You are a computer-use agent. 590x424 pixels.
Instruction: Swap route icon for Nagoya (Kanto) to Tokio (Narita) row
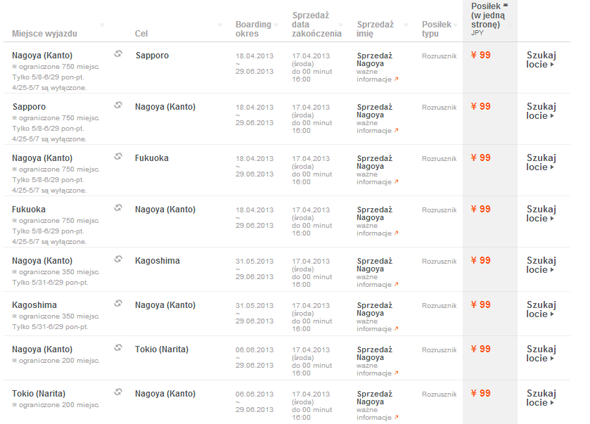pos(118,348)
